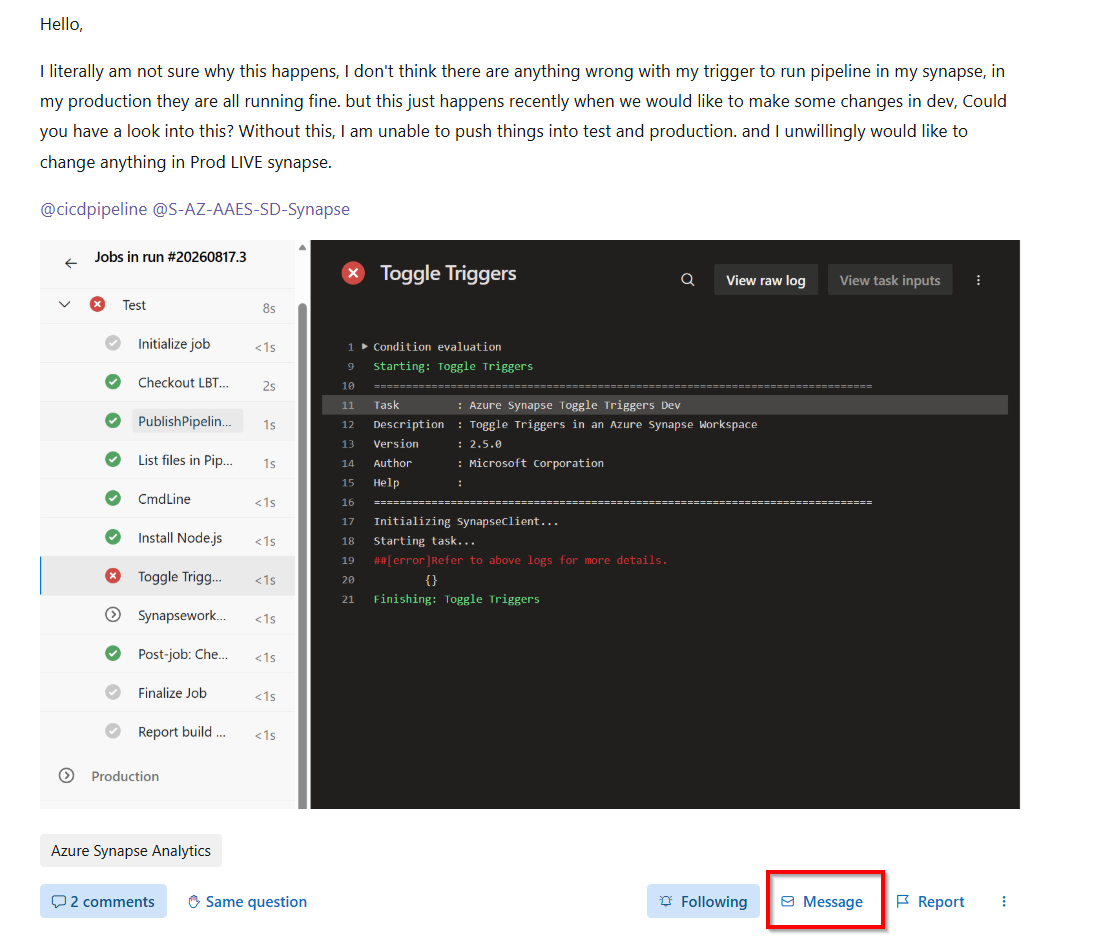Expand Condition evaluation log section
Viewport: 1108px width, 939px height.
tap(365, 347)
